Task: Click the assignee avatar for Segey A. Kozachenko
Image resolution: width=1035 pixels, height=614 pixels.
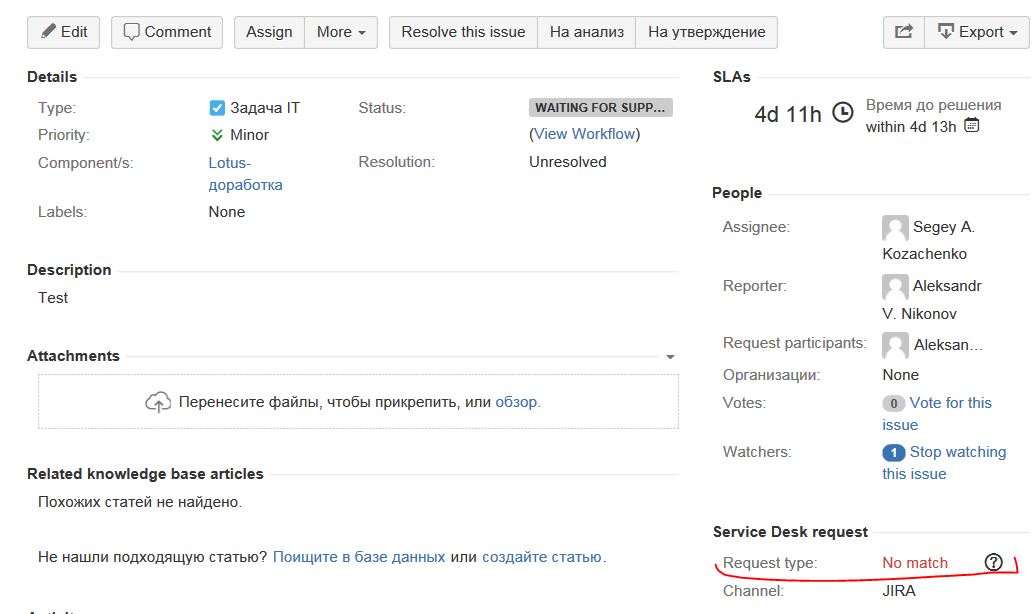Action: tap(895, 228)
